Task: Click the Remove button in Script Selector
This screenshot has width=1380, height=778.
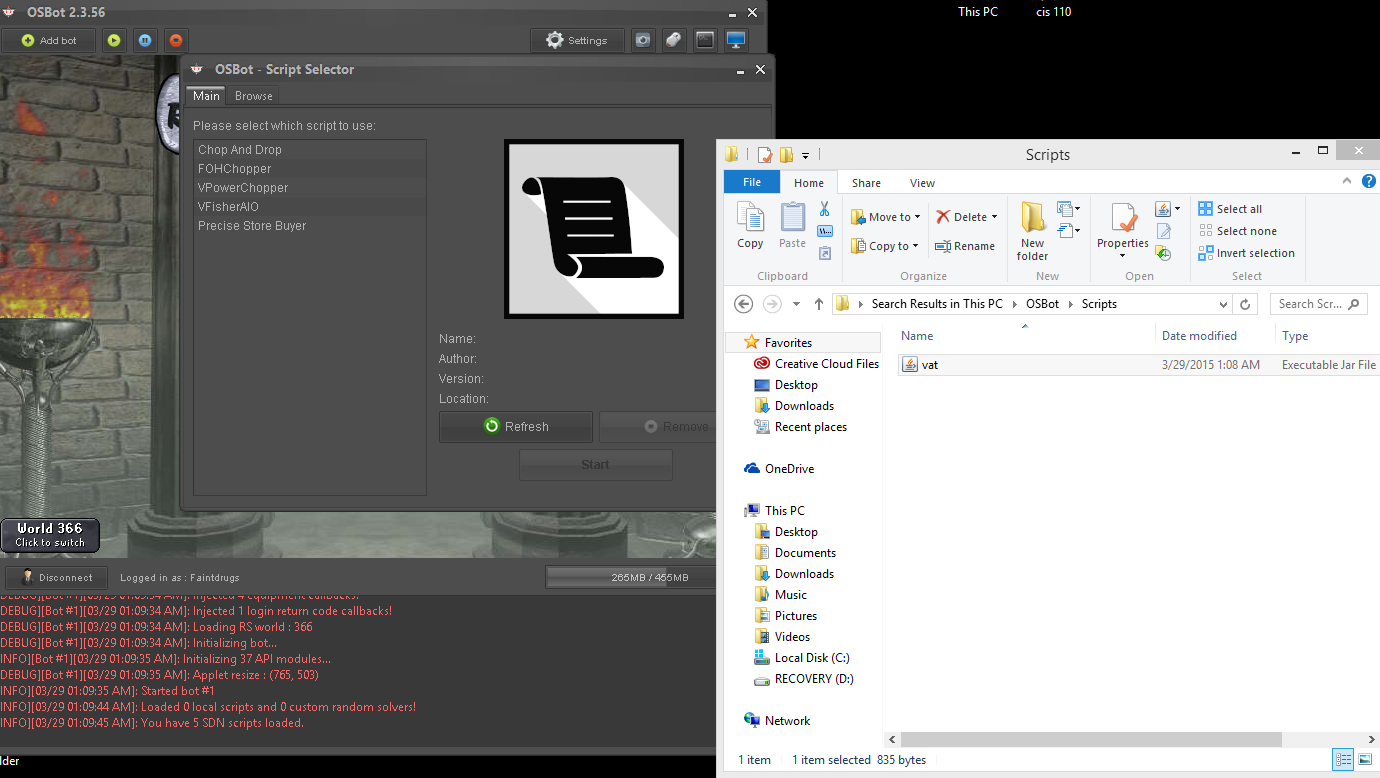Action: point(658,426)
